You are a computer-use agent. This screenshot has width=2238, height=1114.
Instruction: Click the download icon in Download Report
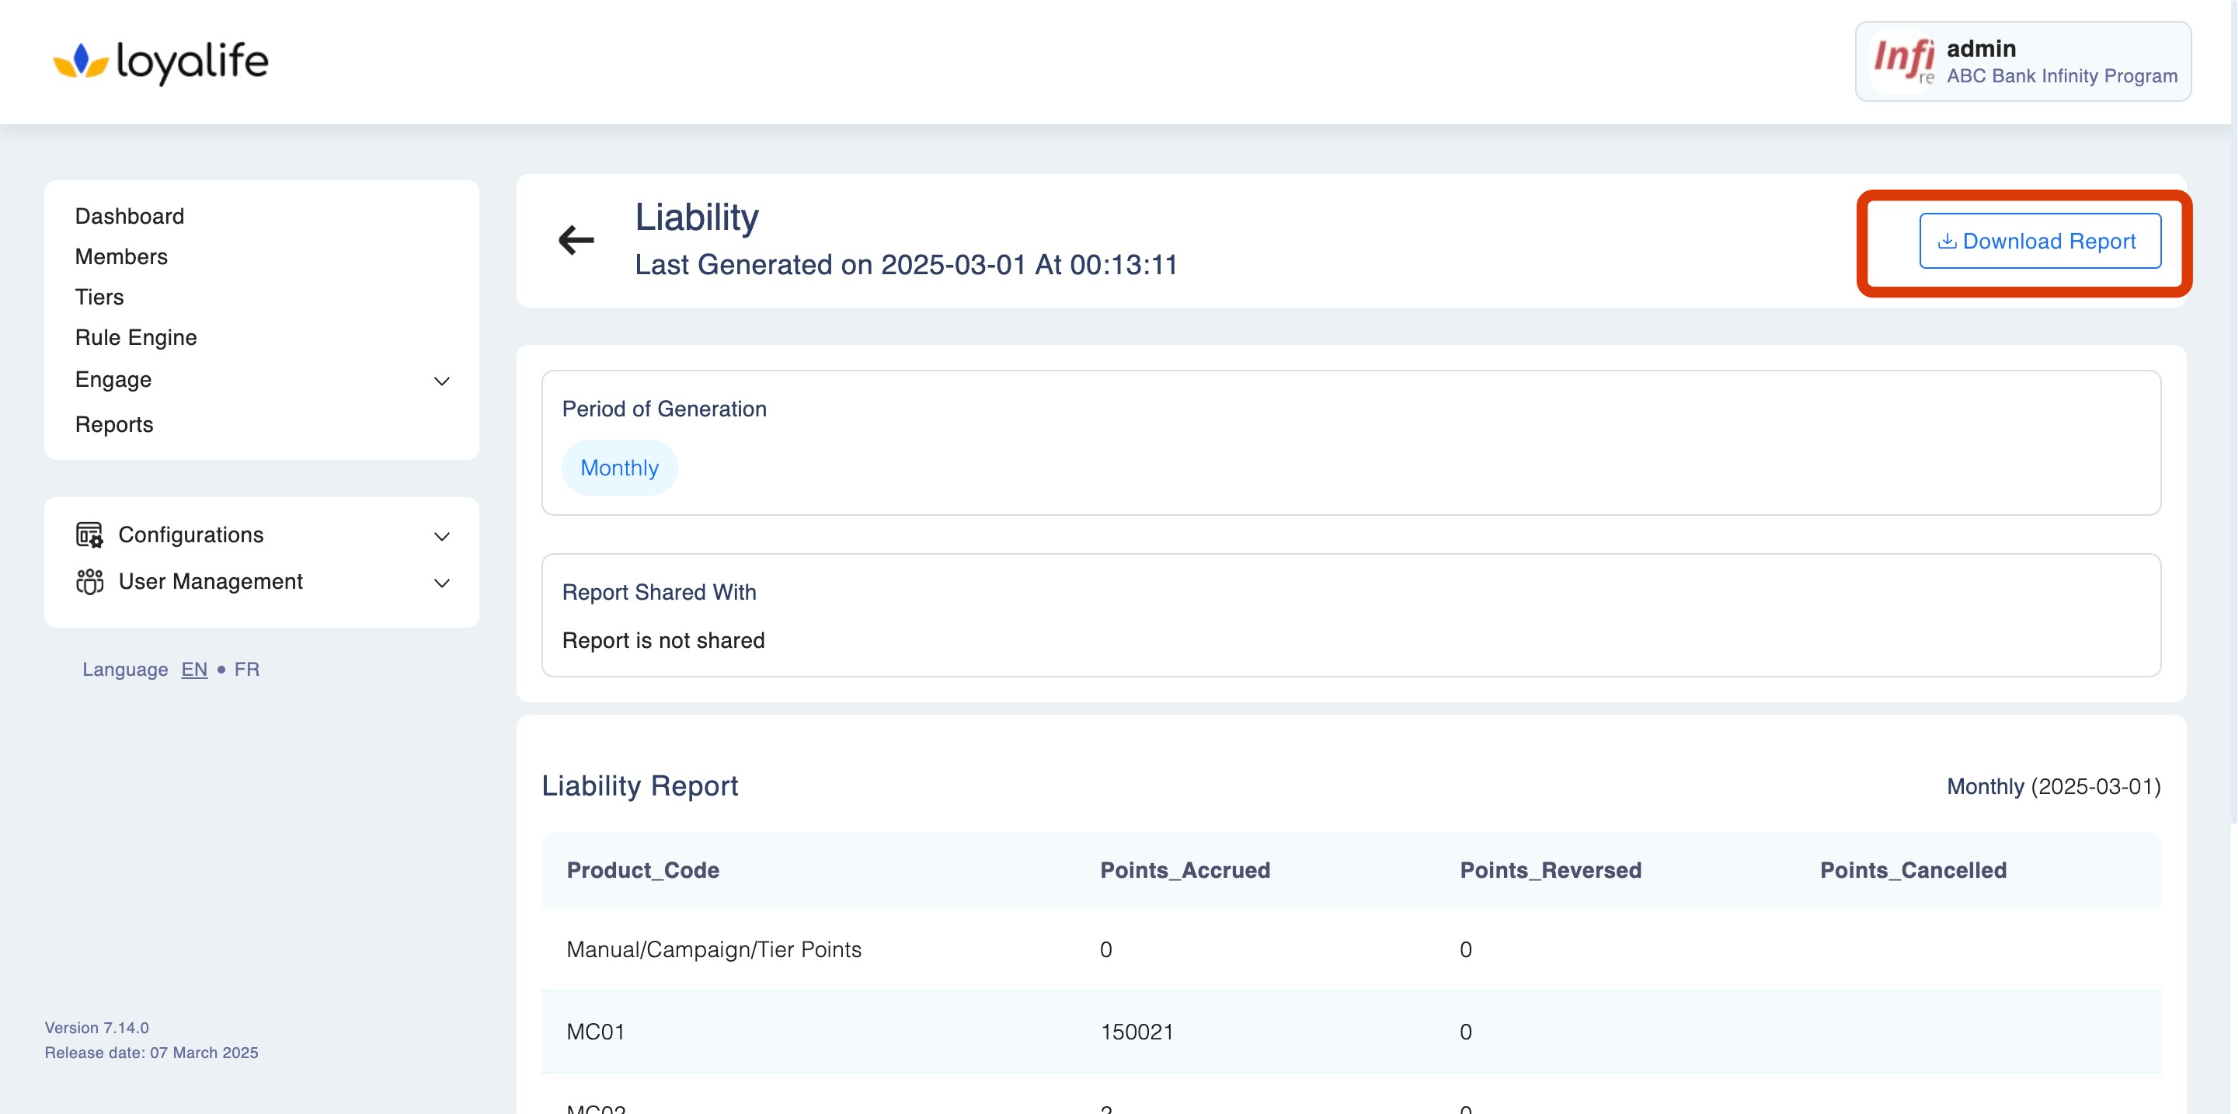[1946, 242]
